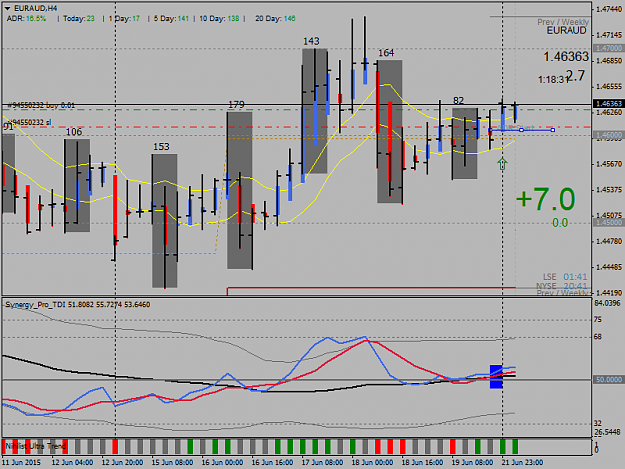Click the 5 Day: 141 range value
Screen dimensions: 625x469
tap(171, 19)
